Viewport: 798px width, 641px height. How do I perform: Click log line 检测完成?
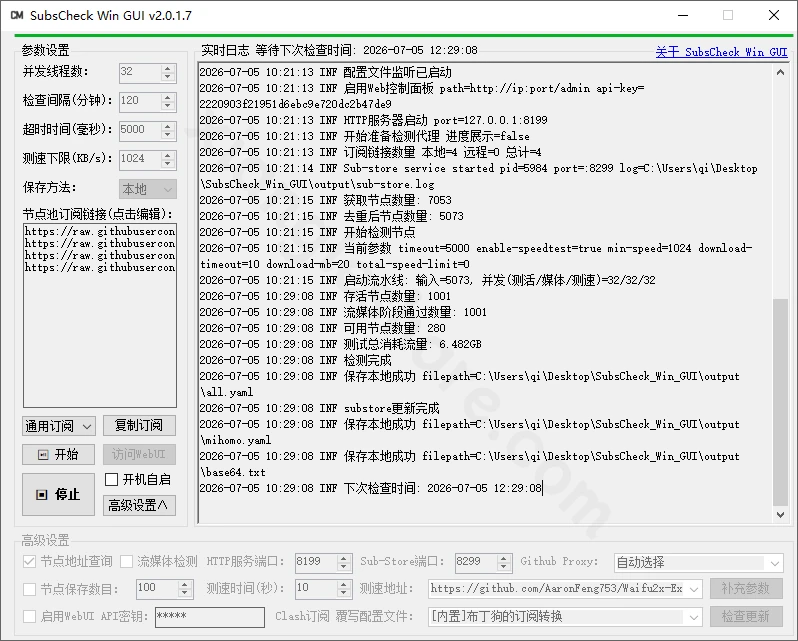tap(295, 360)
